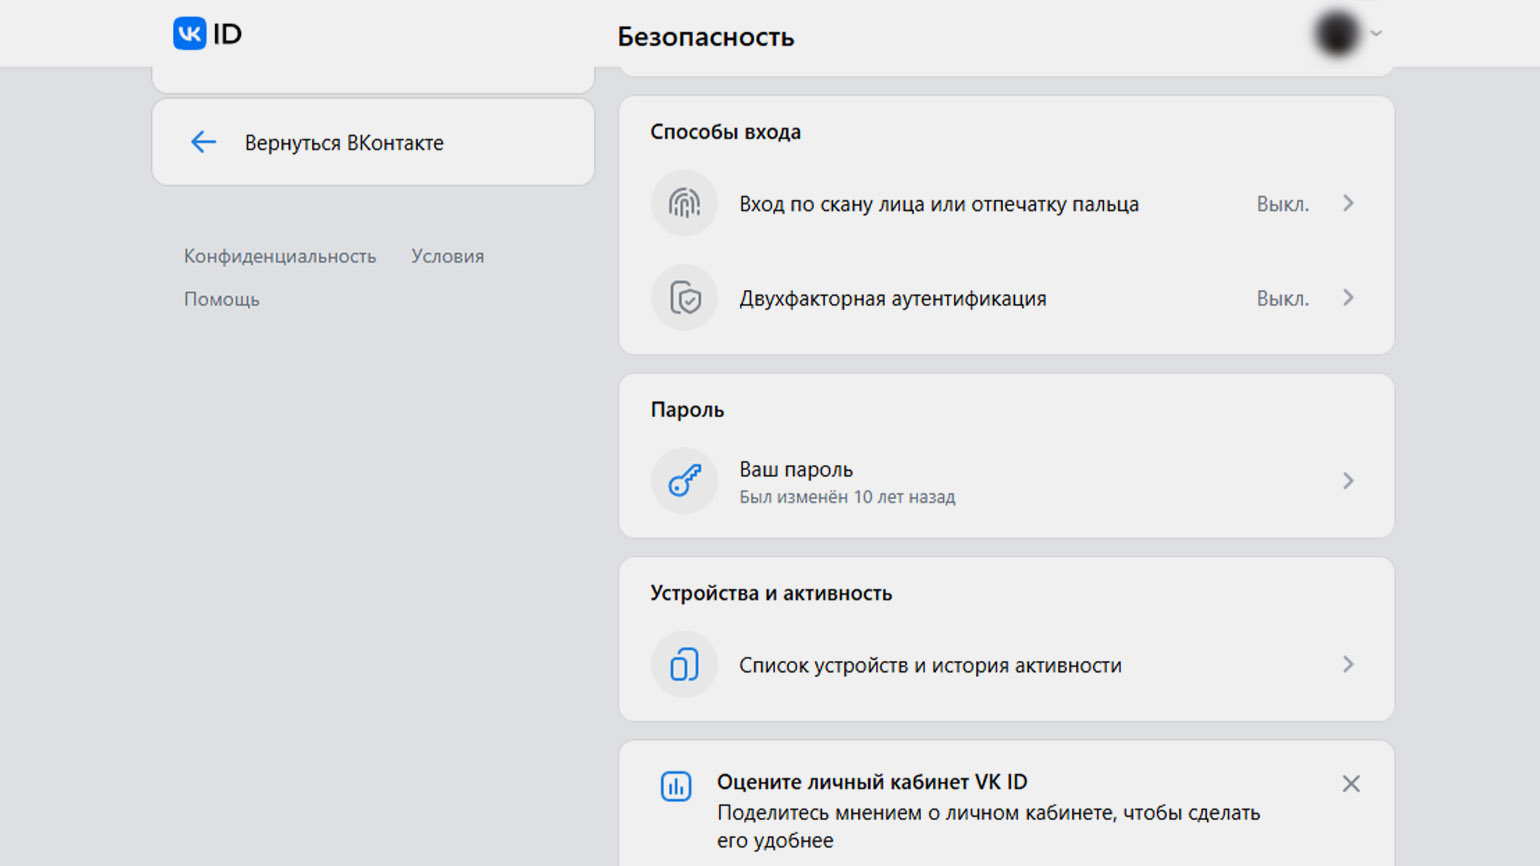Image resolution: width=1540 pixels, height=866 pixels.
Task: Expand the Ваш пароль chevron
Action: 1348,481
